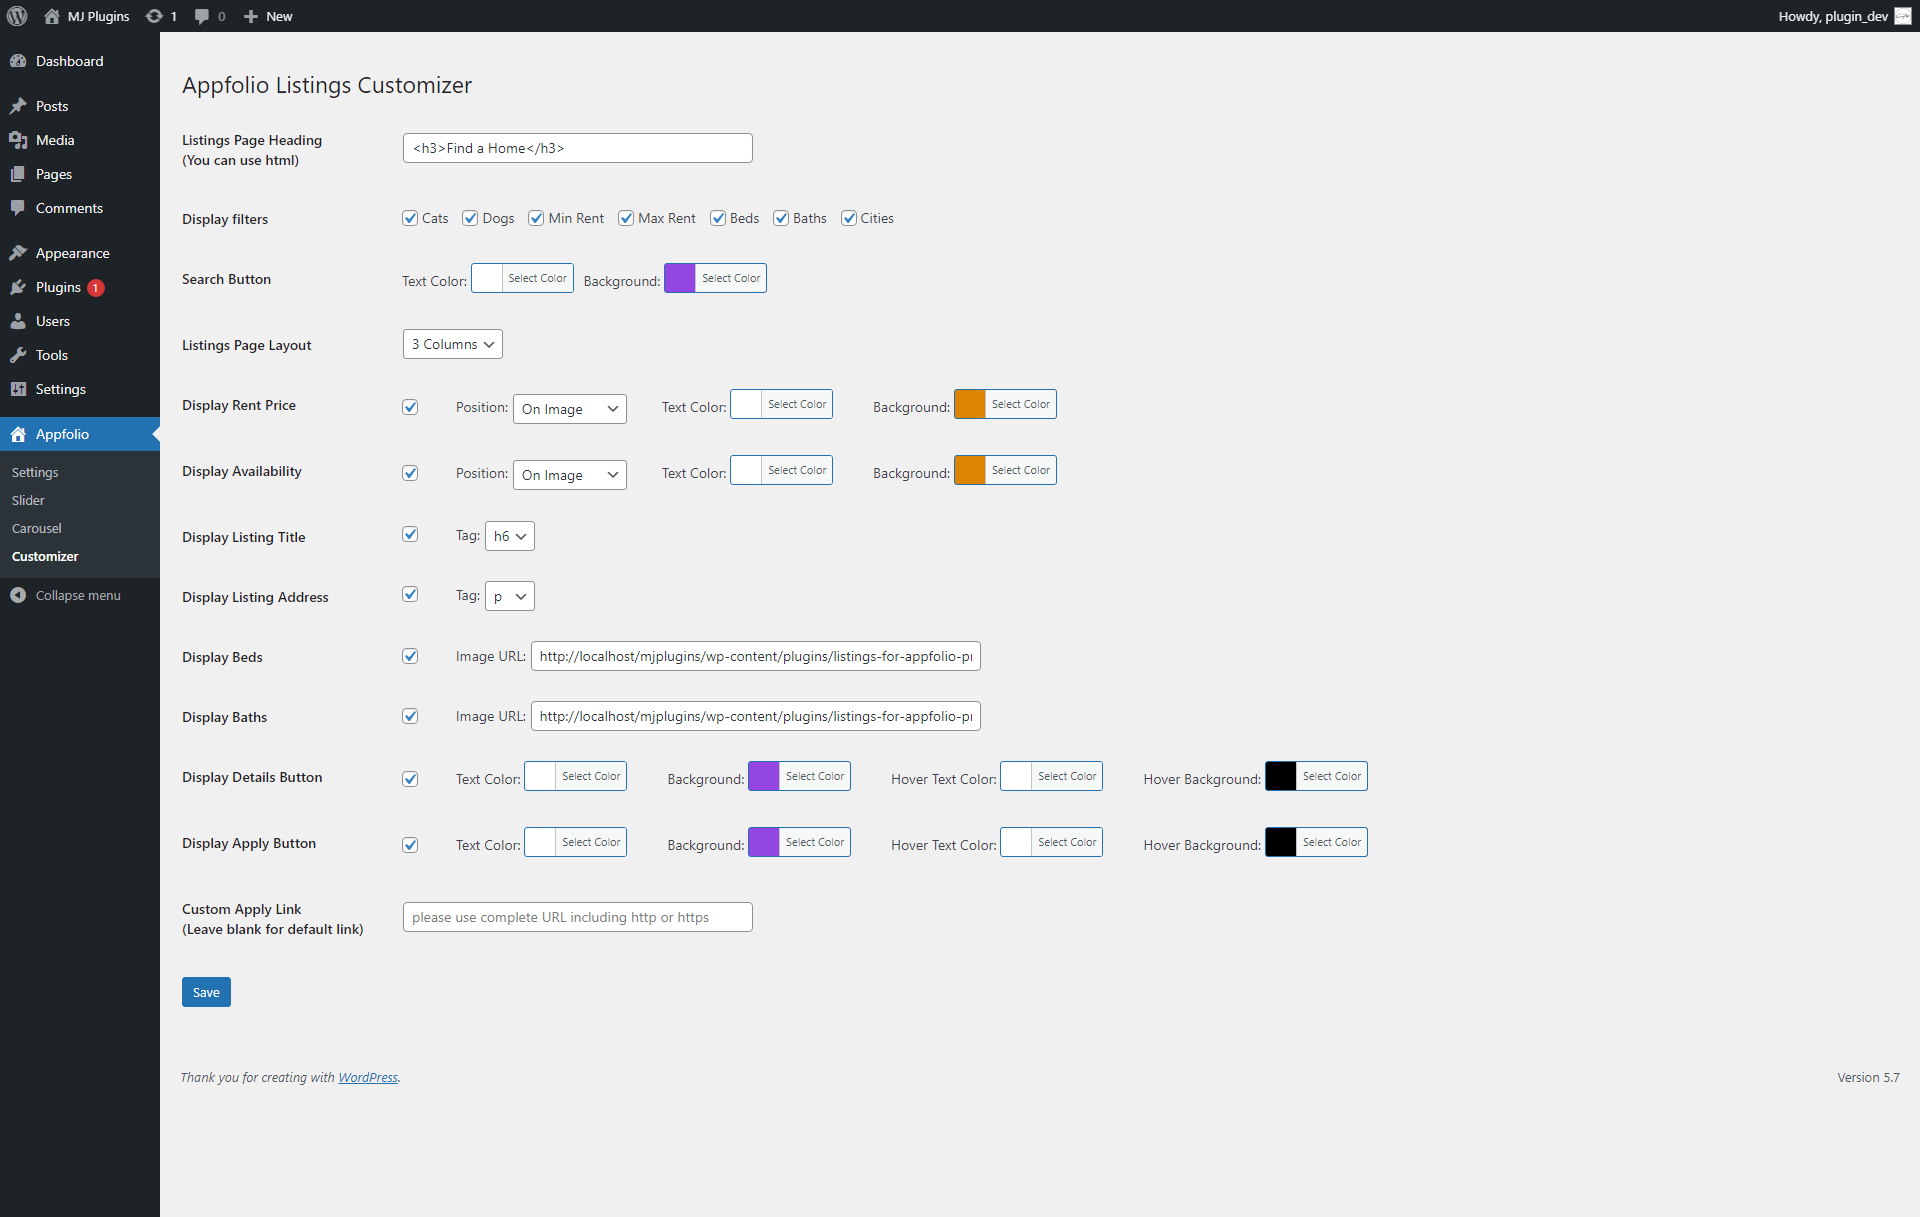Click the Pages icon in sidebar
The image size is (1920, 1217).
pos(18,174)
